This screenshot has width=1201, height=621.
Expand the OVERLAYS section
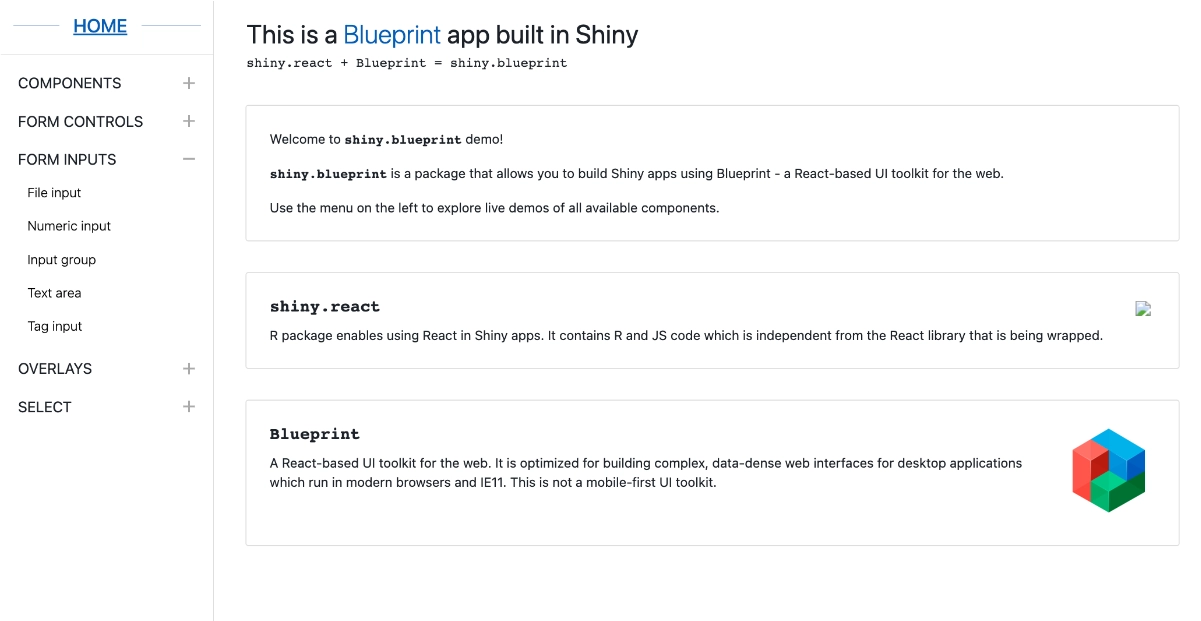[x=188, y=368]
